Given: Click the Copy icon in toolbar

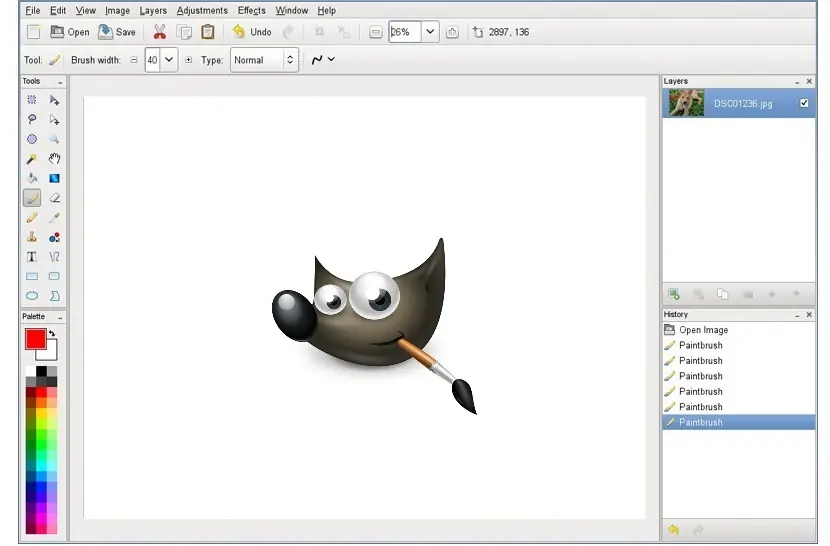Looking at the screenshot, I should pos(184,32).
